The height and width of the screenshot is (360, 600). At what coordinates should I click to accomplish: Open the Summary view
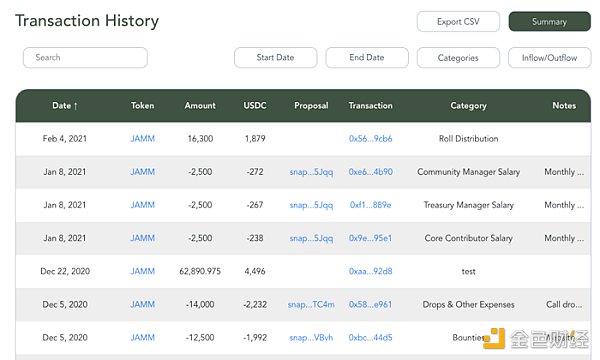(x=549, y=22)
